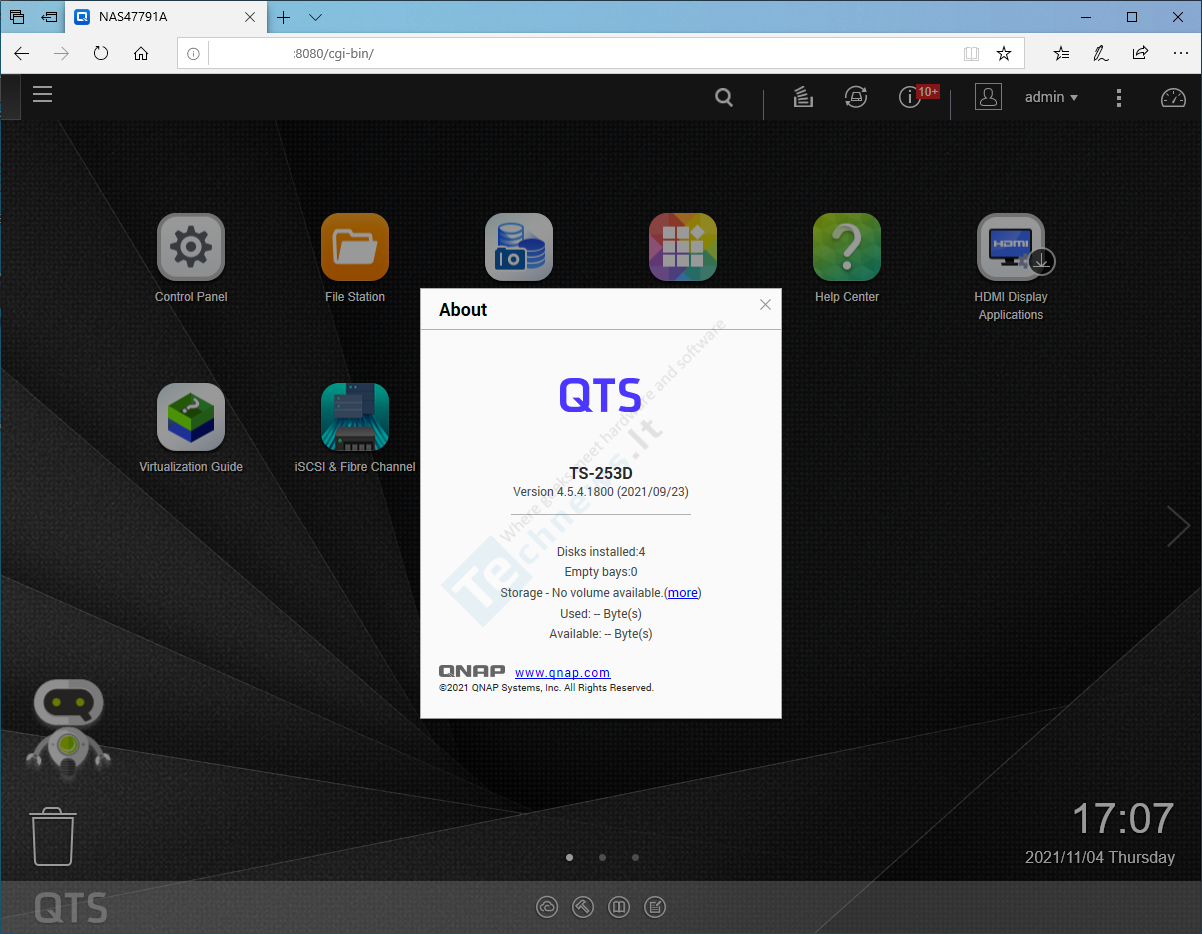Open External Devices icon
This screenshot has width=1202, height=934.
(x=856, y=97)
